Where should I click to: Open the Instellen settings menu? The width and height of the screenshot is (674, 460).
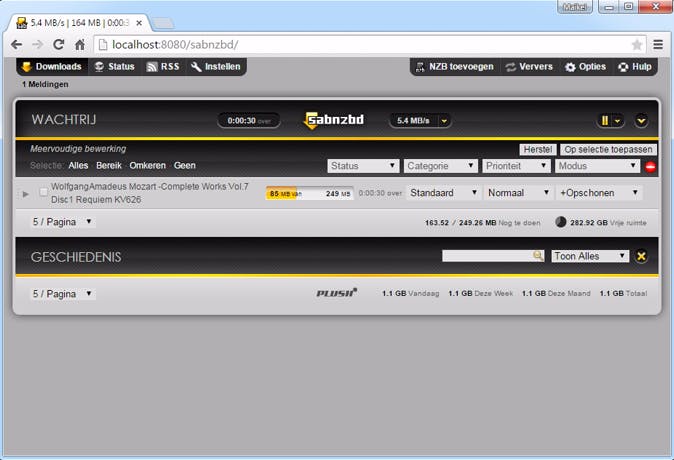click(x=216, y=67)
